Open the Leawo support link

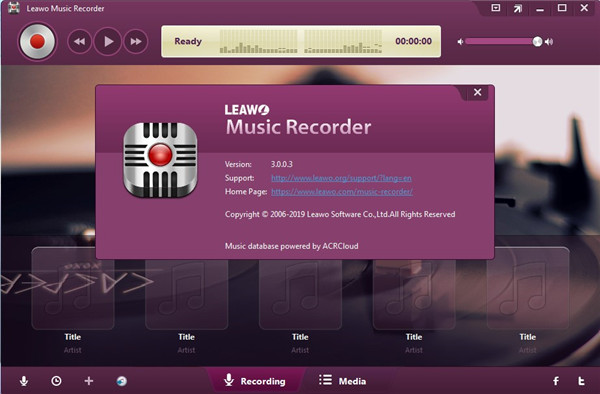click(x=341, y=178)
